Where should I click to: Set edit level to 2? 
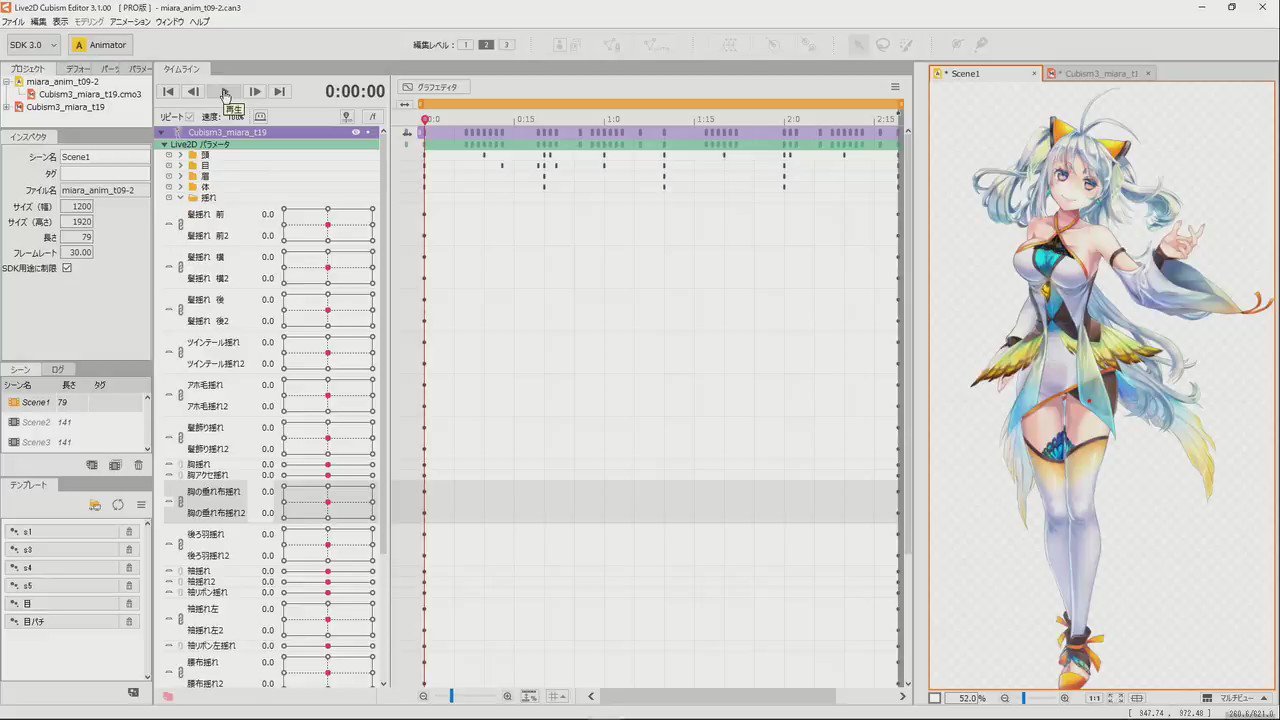tap(486, 45)
